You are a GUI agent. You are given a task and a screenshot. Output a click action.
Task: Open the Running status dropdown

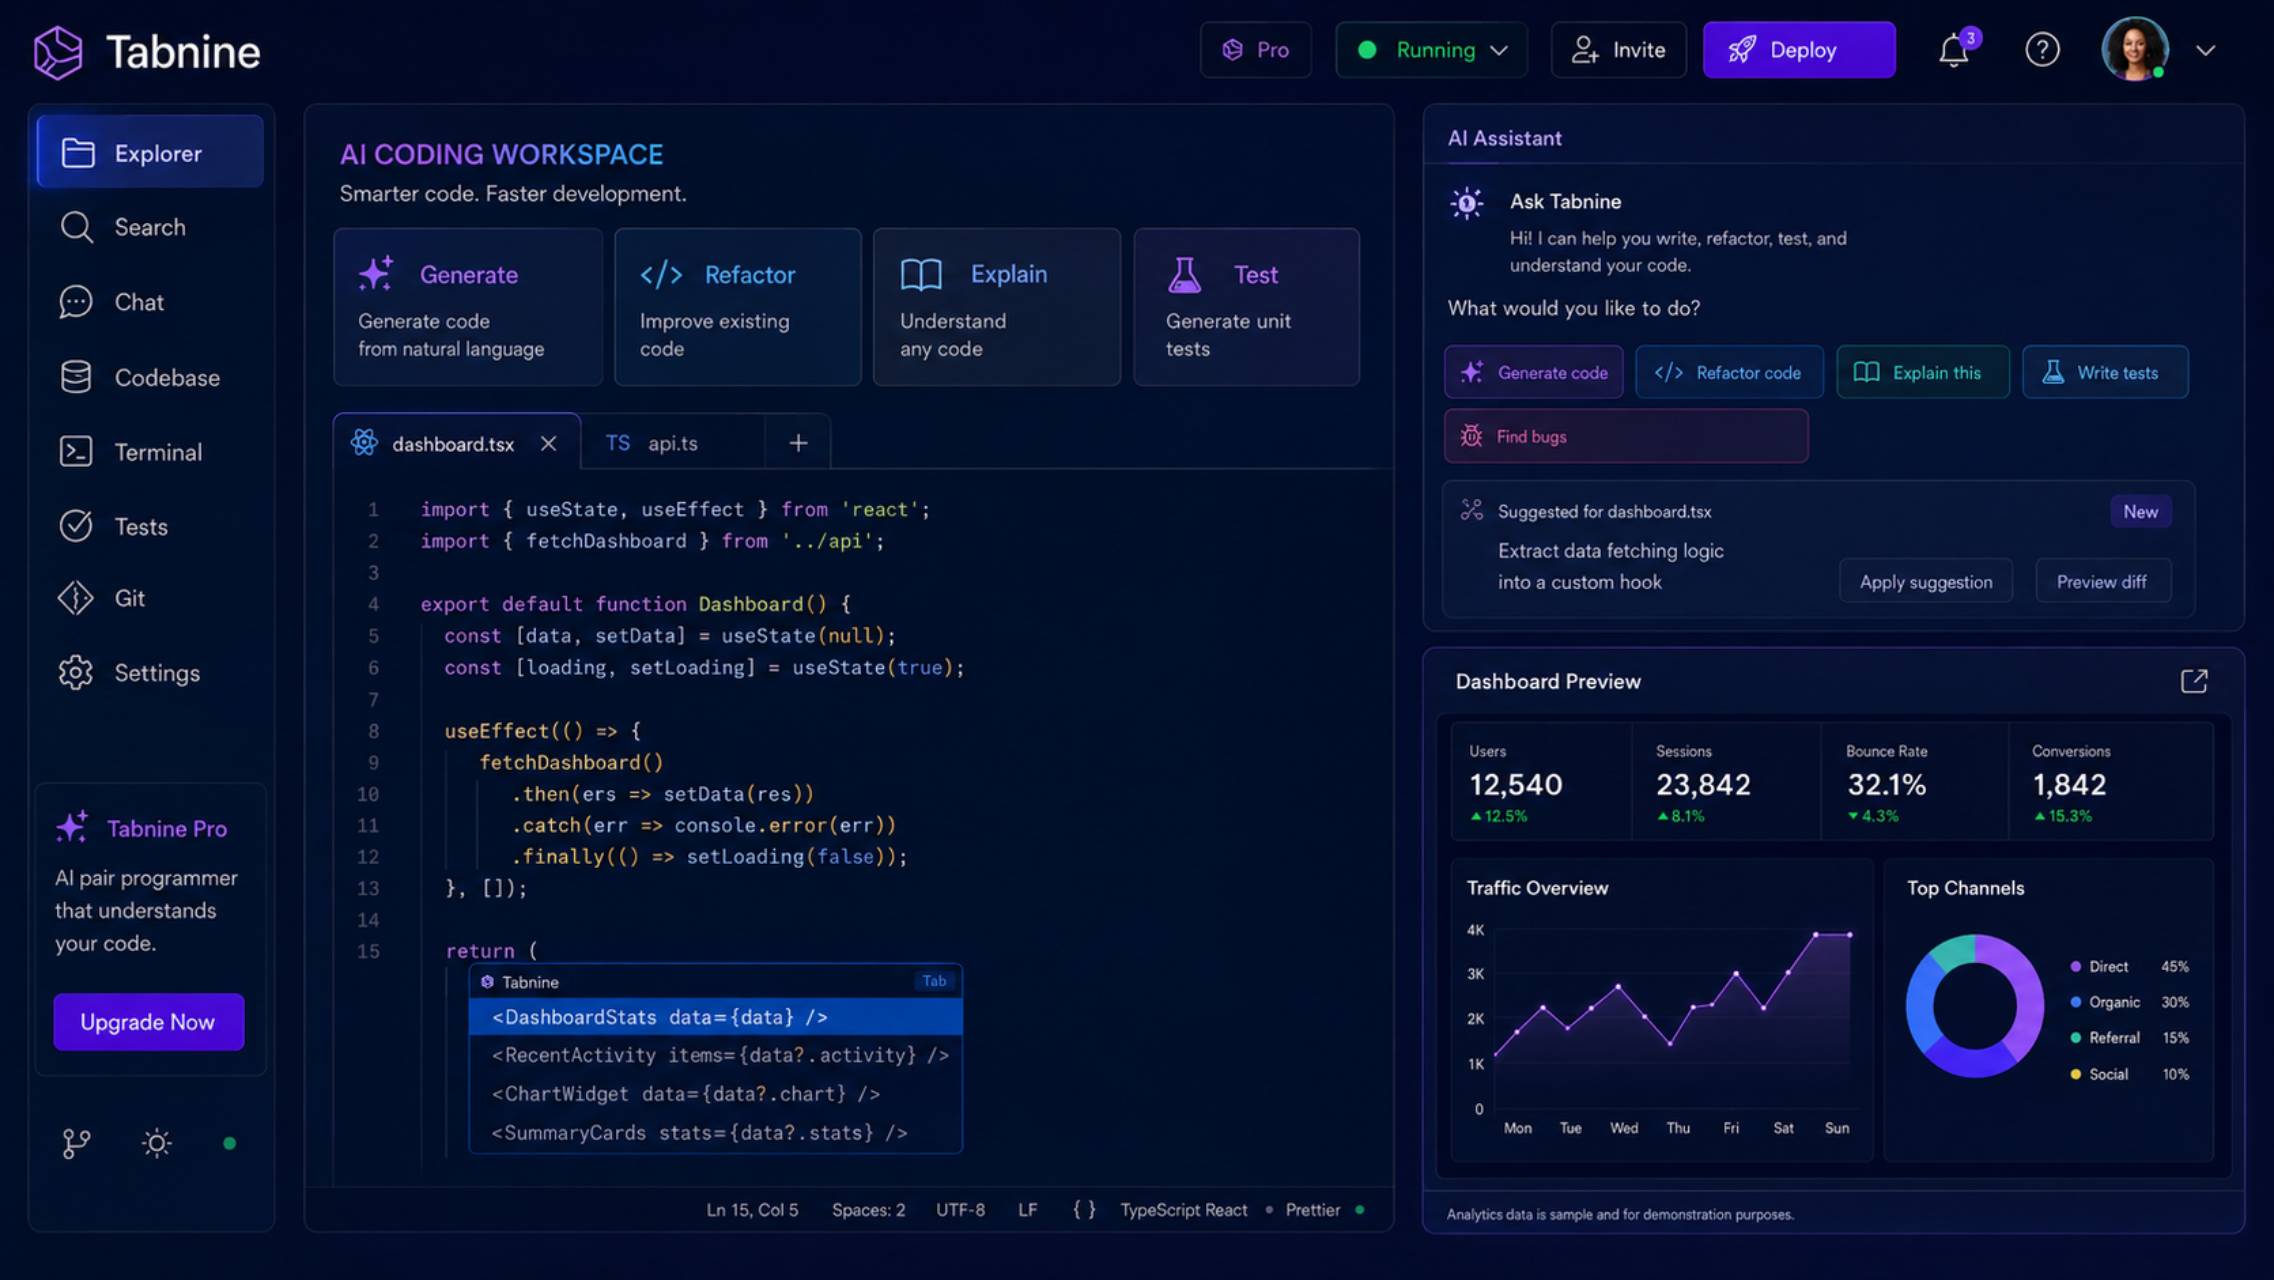1431,50
